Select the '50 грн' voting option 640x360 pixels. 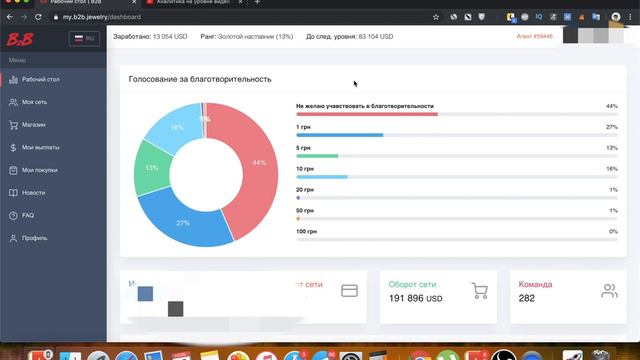[x=305, y=210]
